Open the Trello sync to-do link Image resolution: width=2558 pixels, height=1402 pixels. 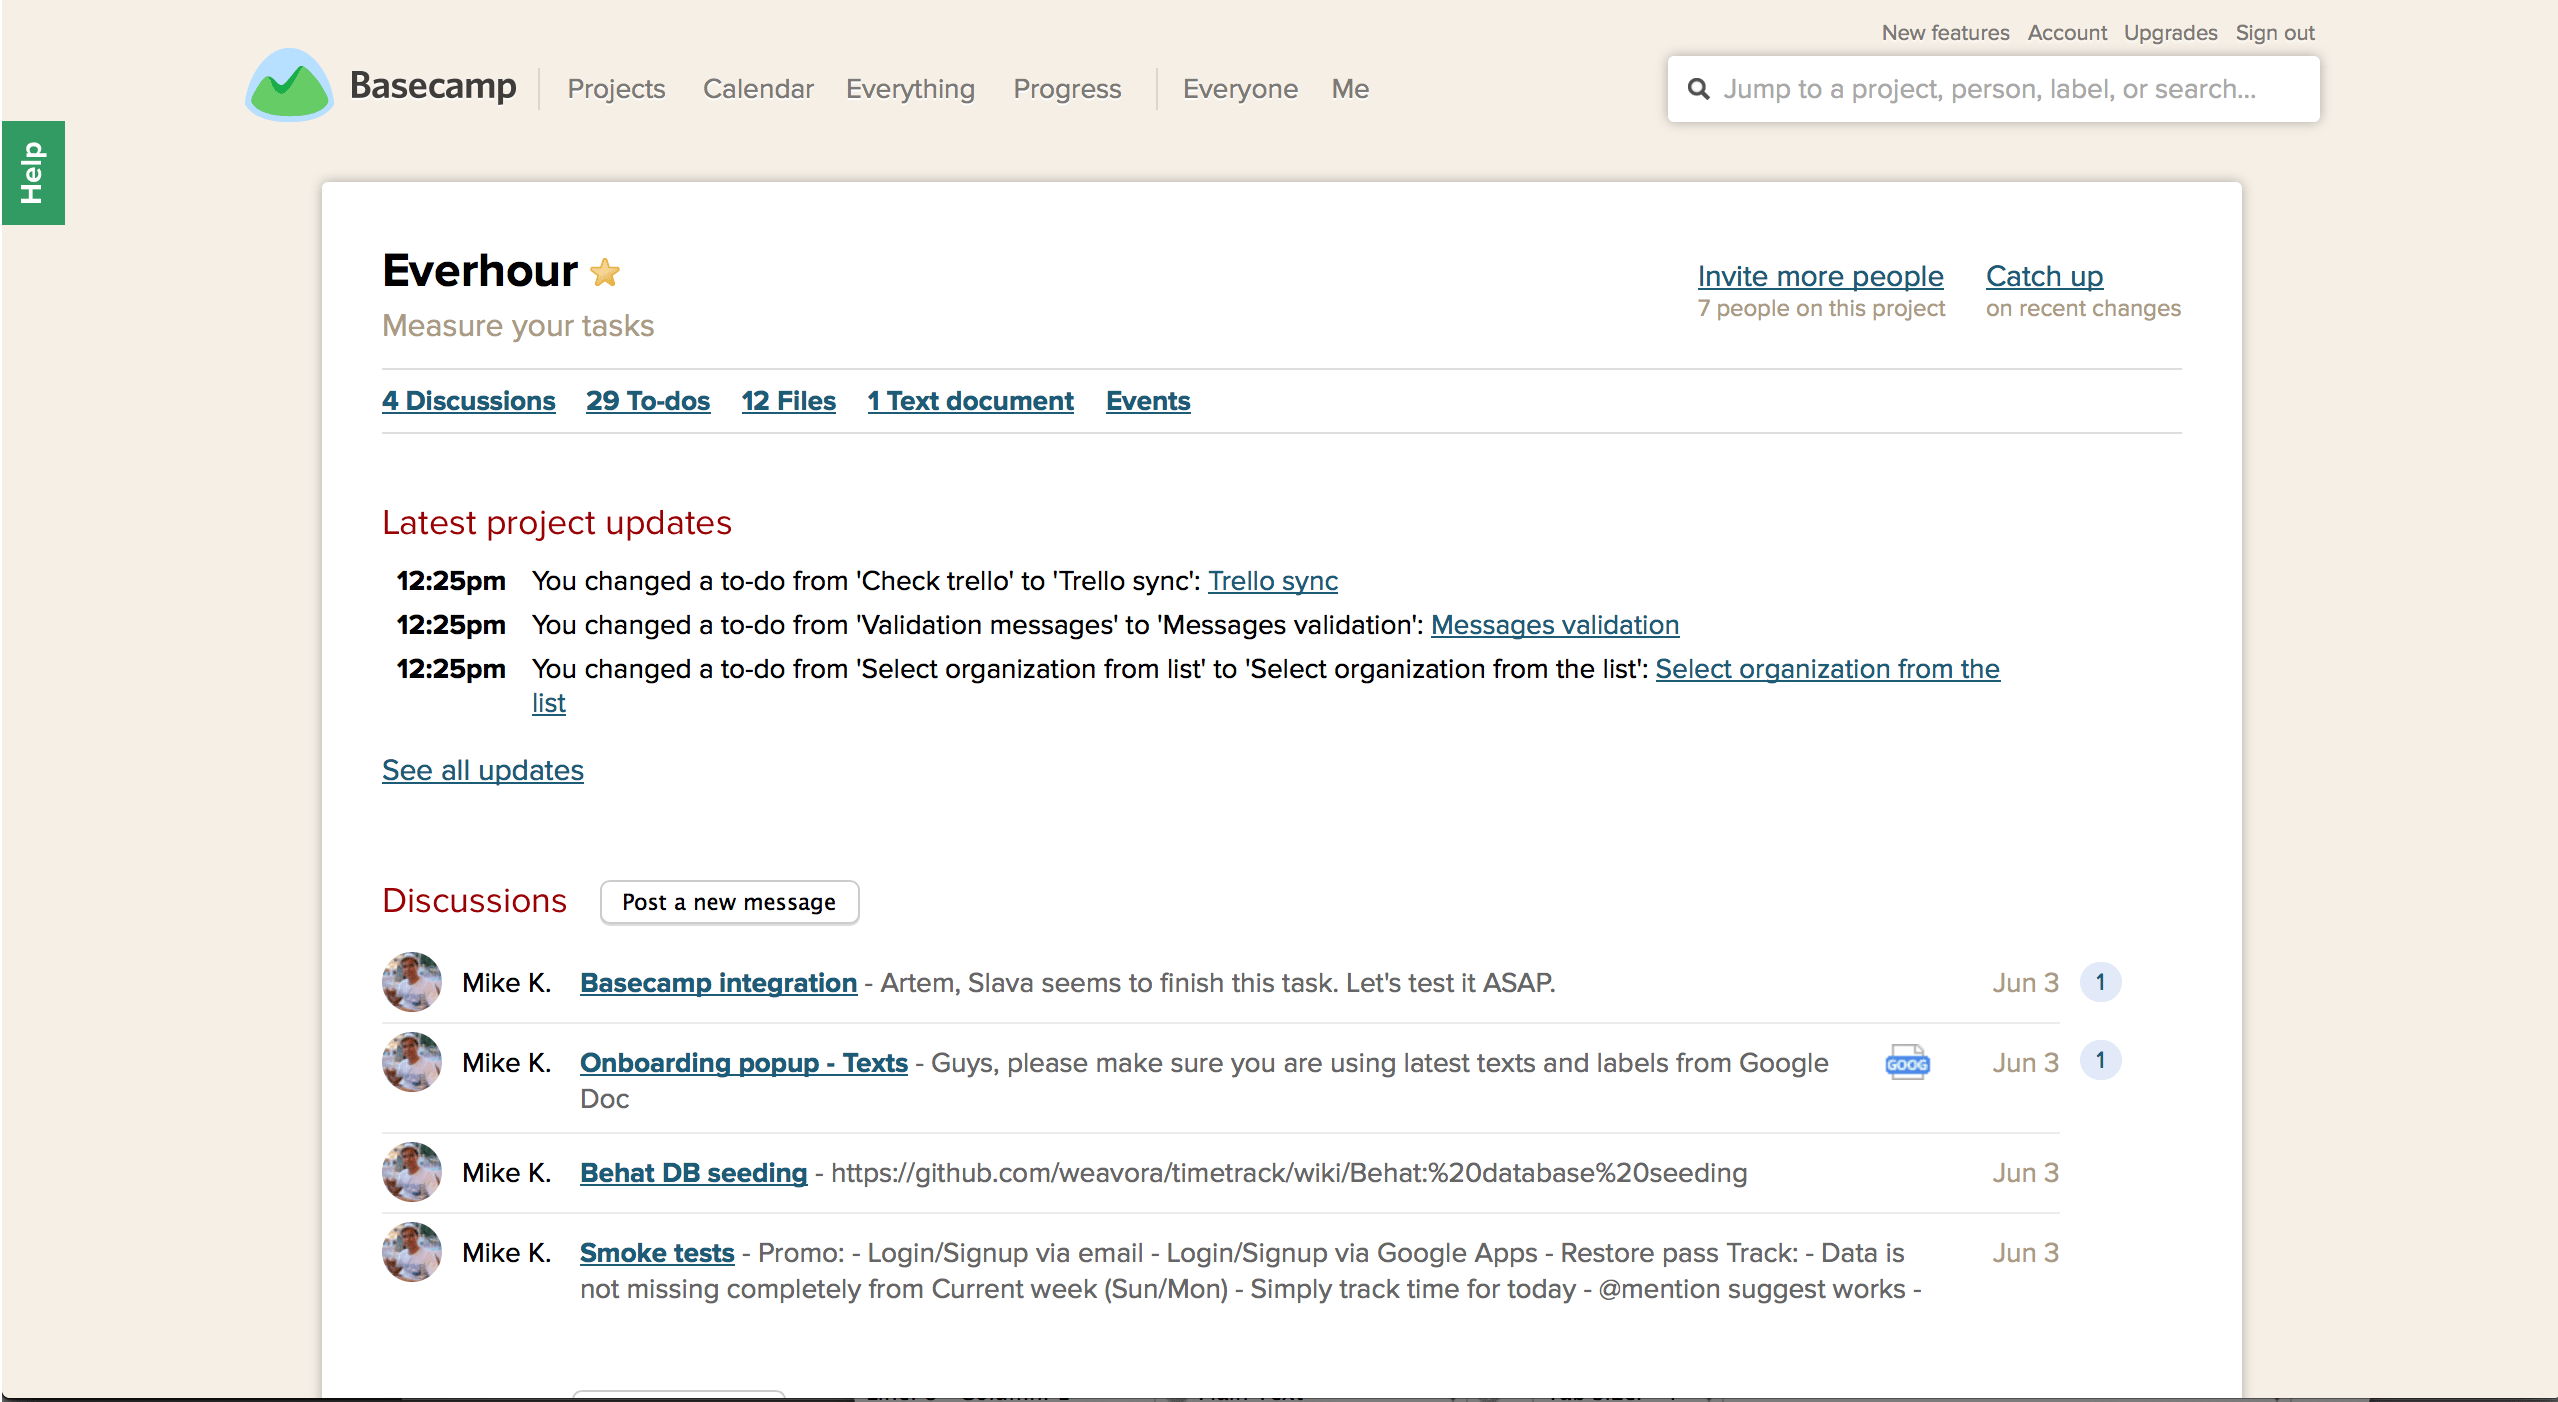[x=1272, y=581]
